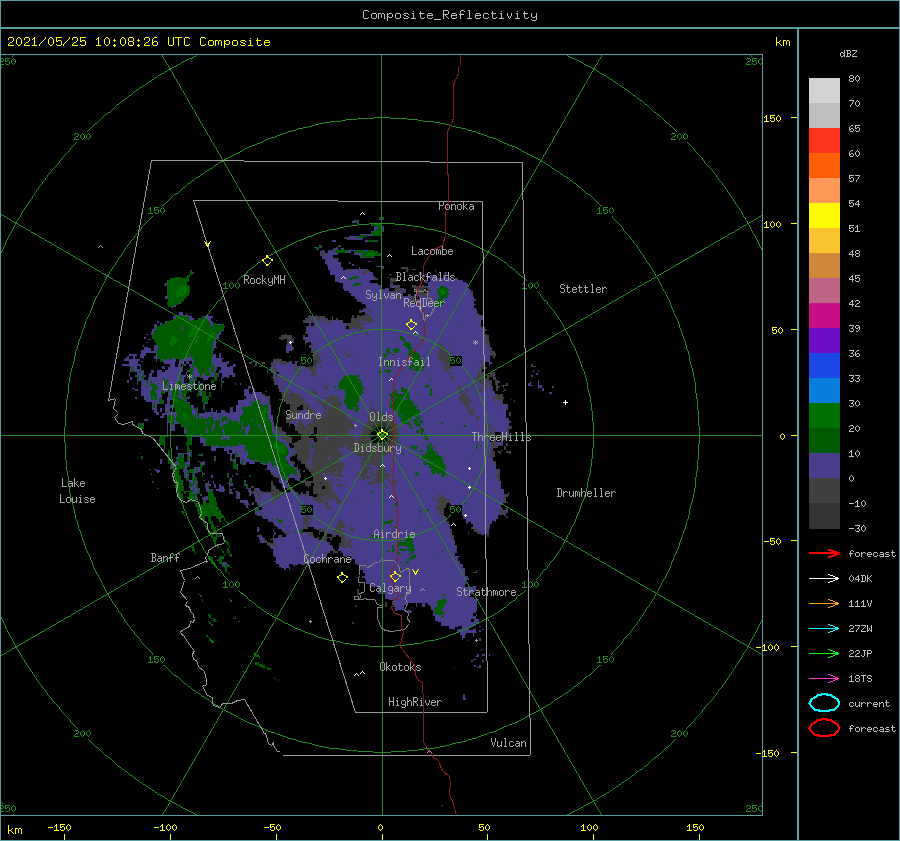Click the Lake Louise label
The image size is (900, 841).
pos(77,491)
